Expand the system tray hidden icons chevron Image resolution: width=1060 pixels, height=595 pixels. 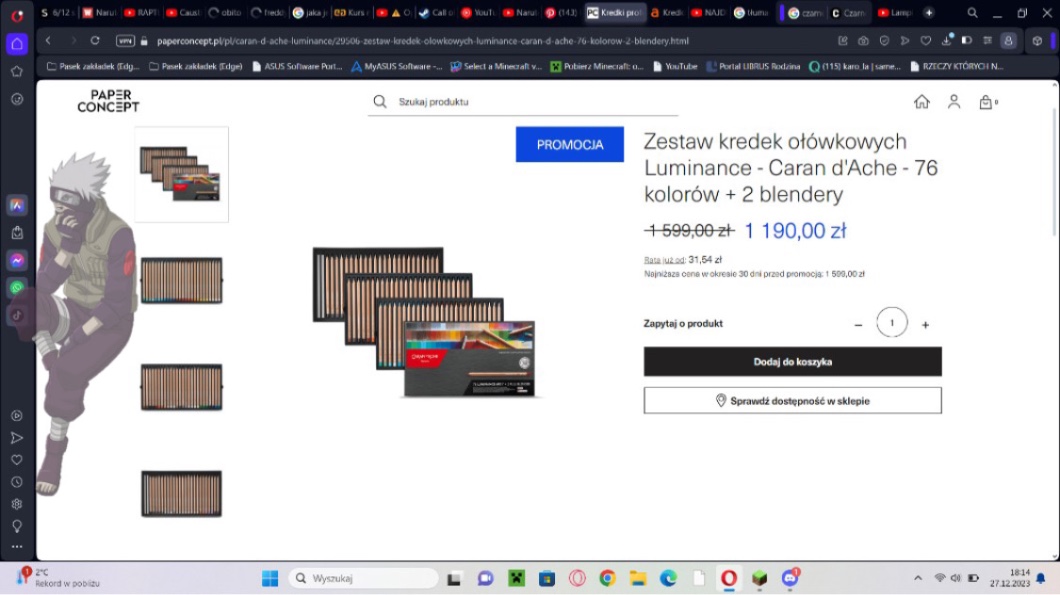[x=918, y=578]
